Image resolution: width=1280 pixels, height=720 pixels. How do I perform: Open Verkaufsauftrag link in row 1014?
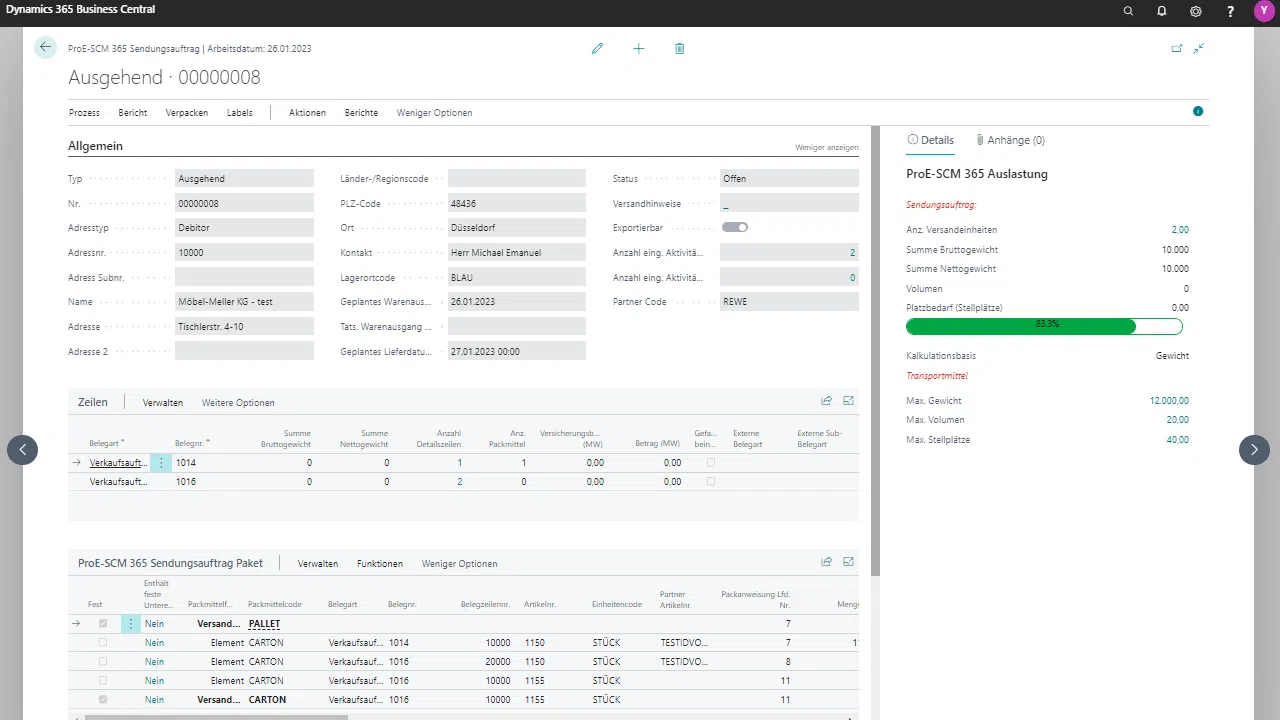pyautogui.click(x=119, y=463)
